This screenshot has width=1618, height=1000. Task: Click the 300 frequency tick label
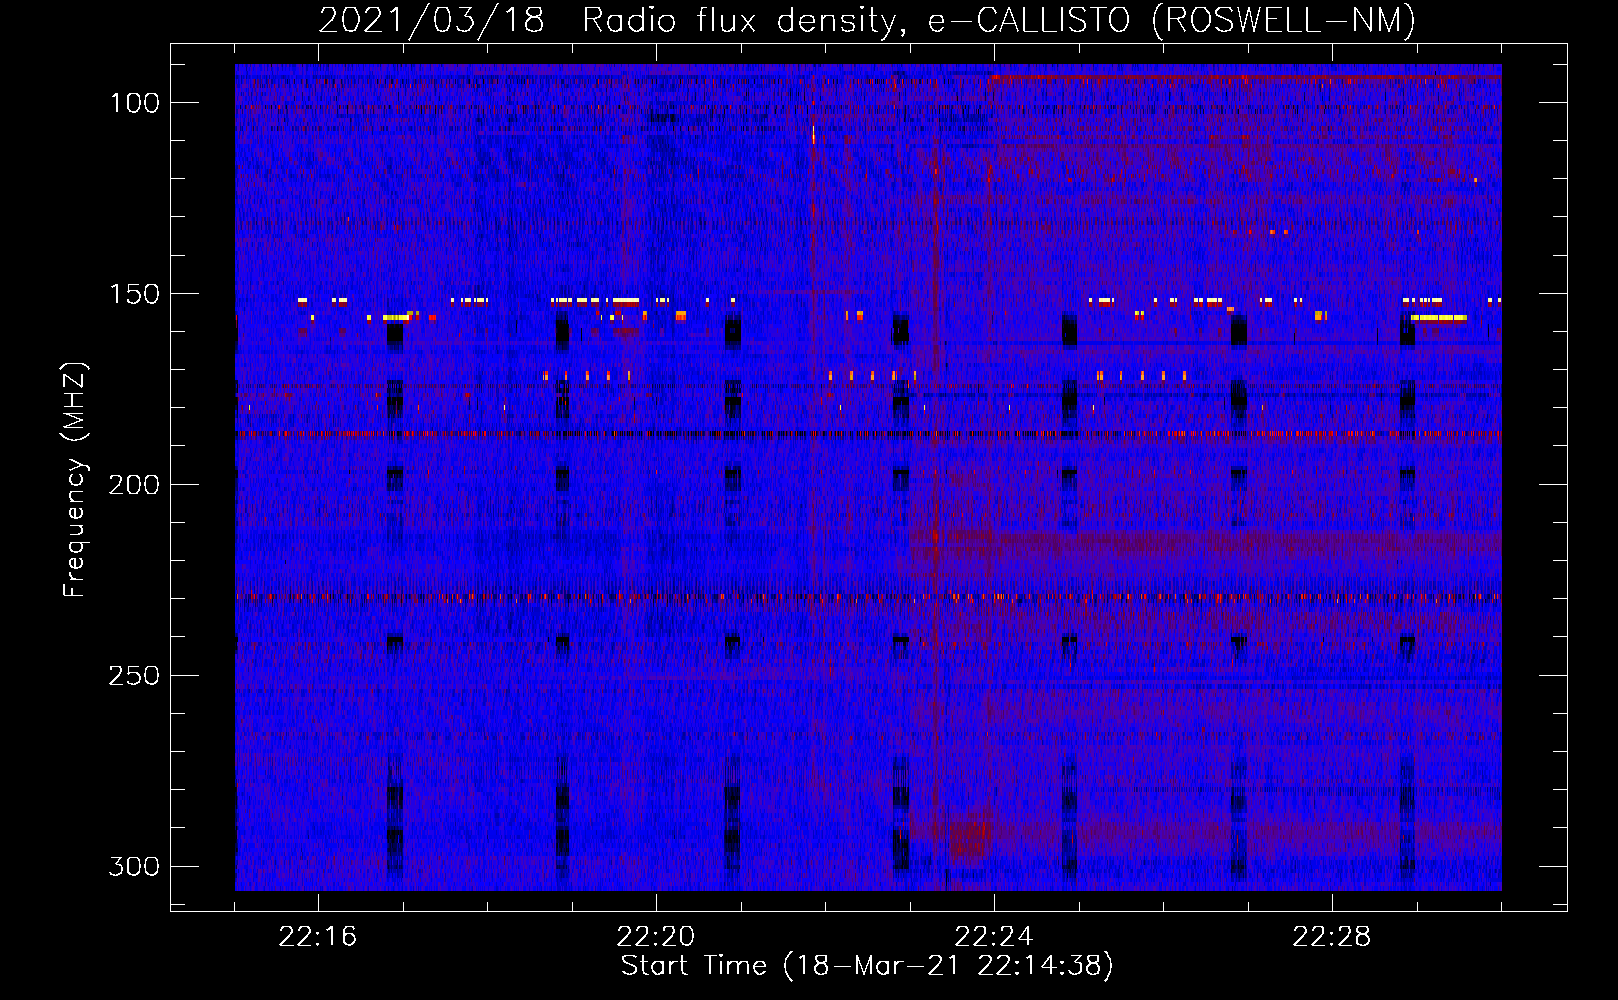[134, 867]
